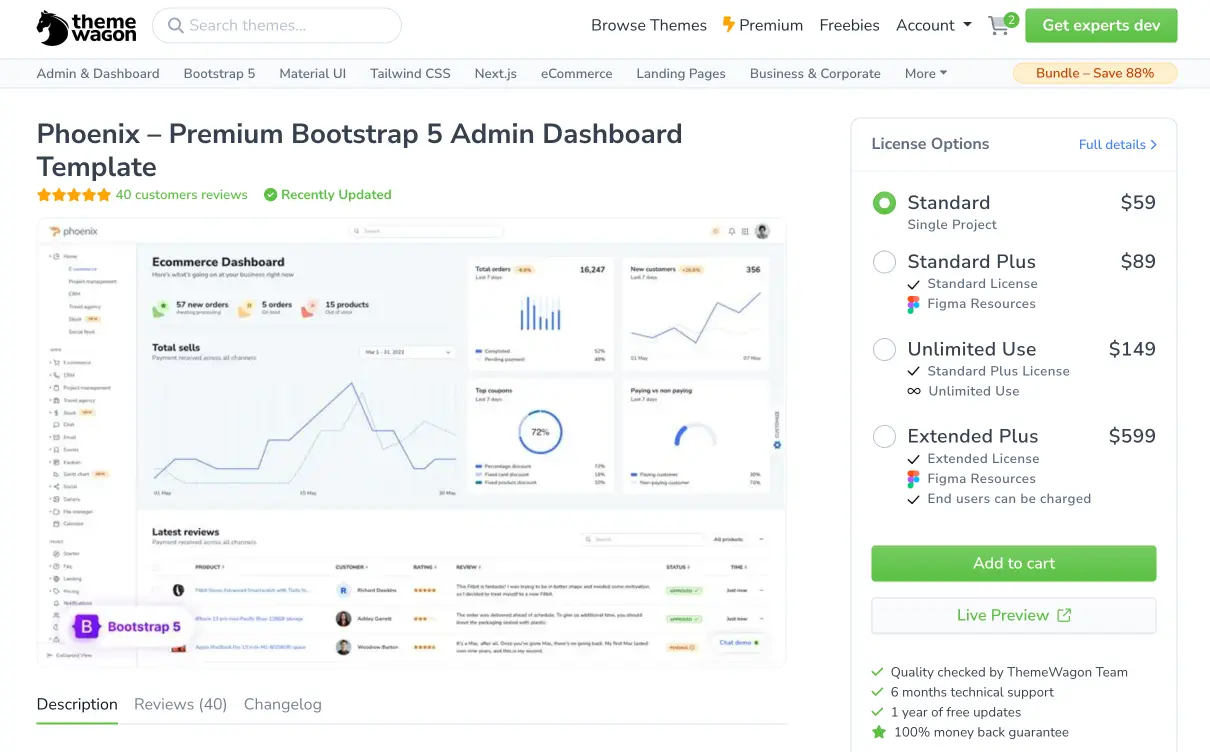The height and width of the screenshot is (752, 1210).
Task: Open the Account dropdown menu
Action: tap(934, 26)
